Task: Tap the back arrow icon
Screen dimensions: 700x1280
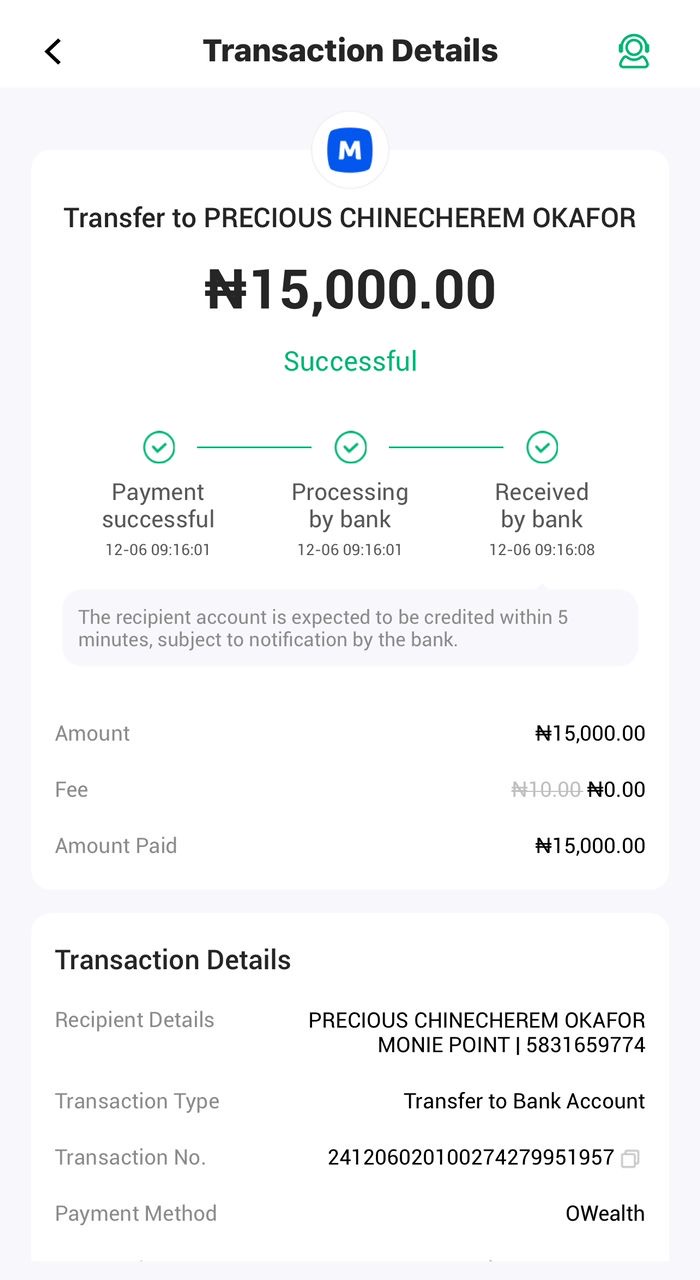Action: 53,51
